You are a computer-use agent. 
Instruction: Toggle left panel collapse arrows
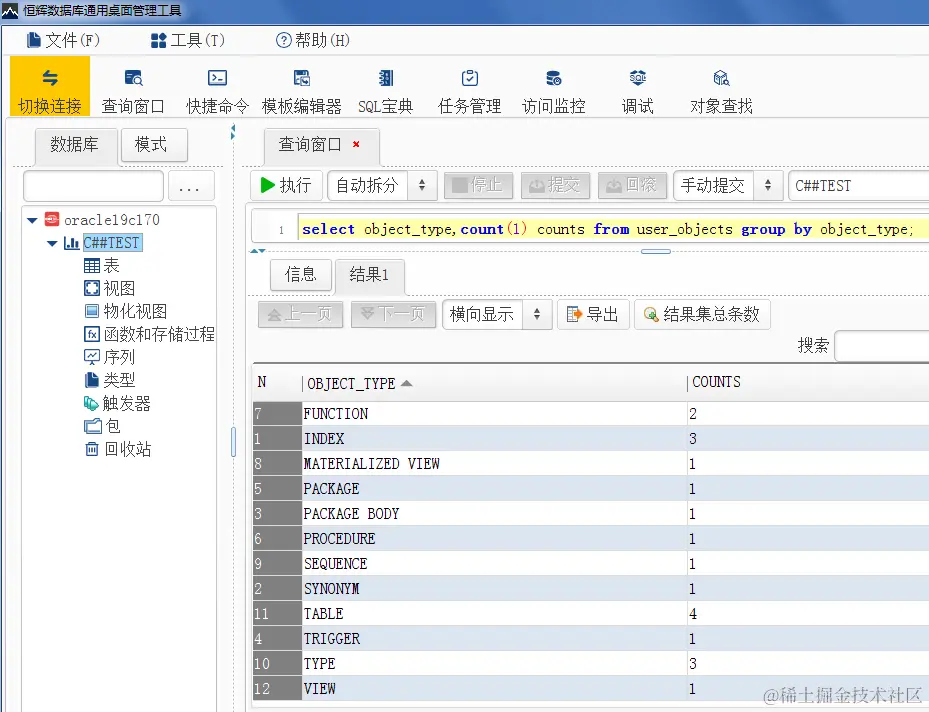[x=233, y=132]
